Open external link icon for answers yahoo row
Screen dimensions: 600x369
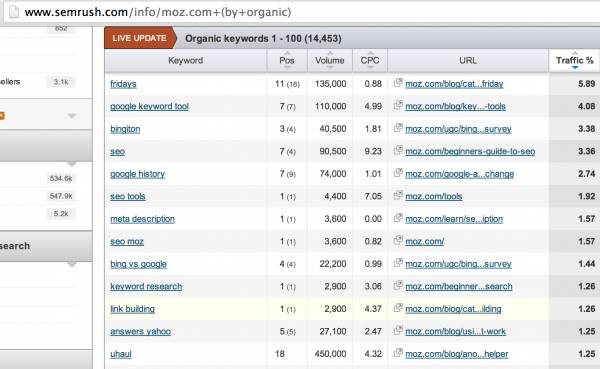pyautogui.click(x=398, y=330)
